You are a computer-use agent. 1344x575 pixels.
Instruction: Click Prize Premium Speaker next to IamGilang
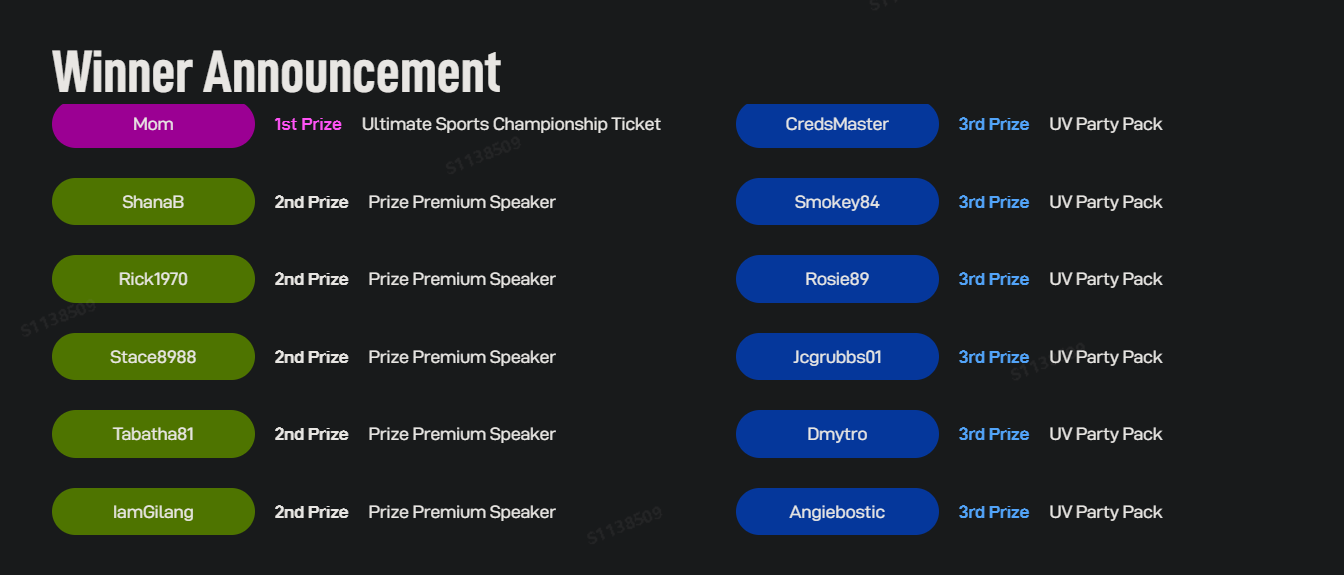coord(462,512)
